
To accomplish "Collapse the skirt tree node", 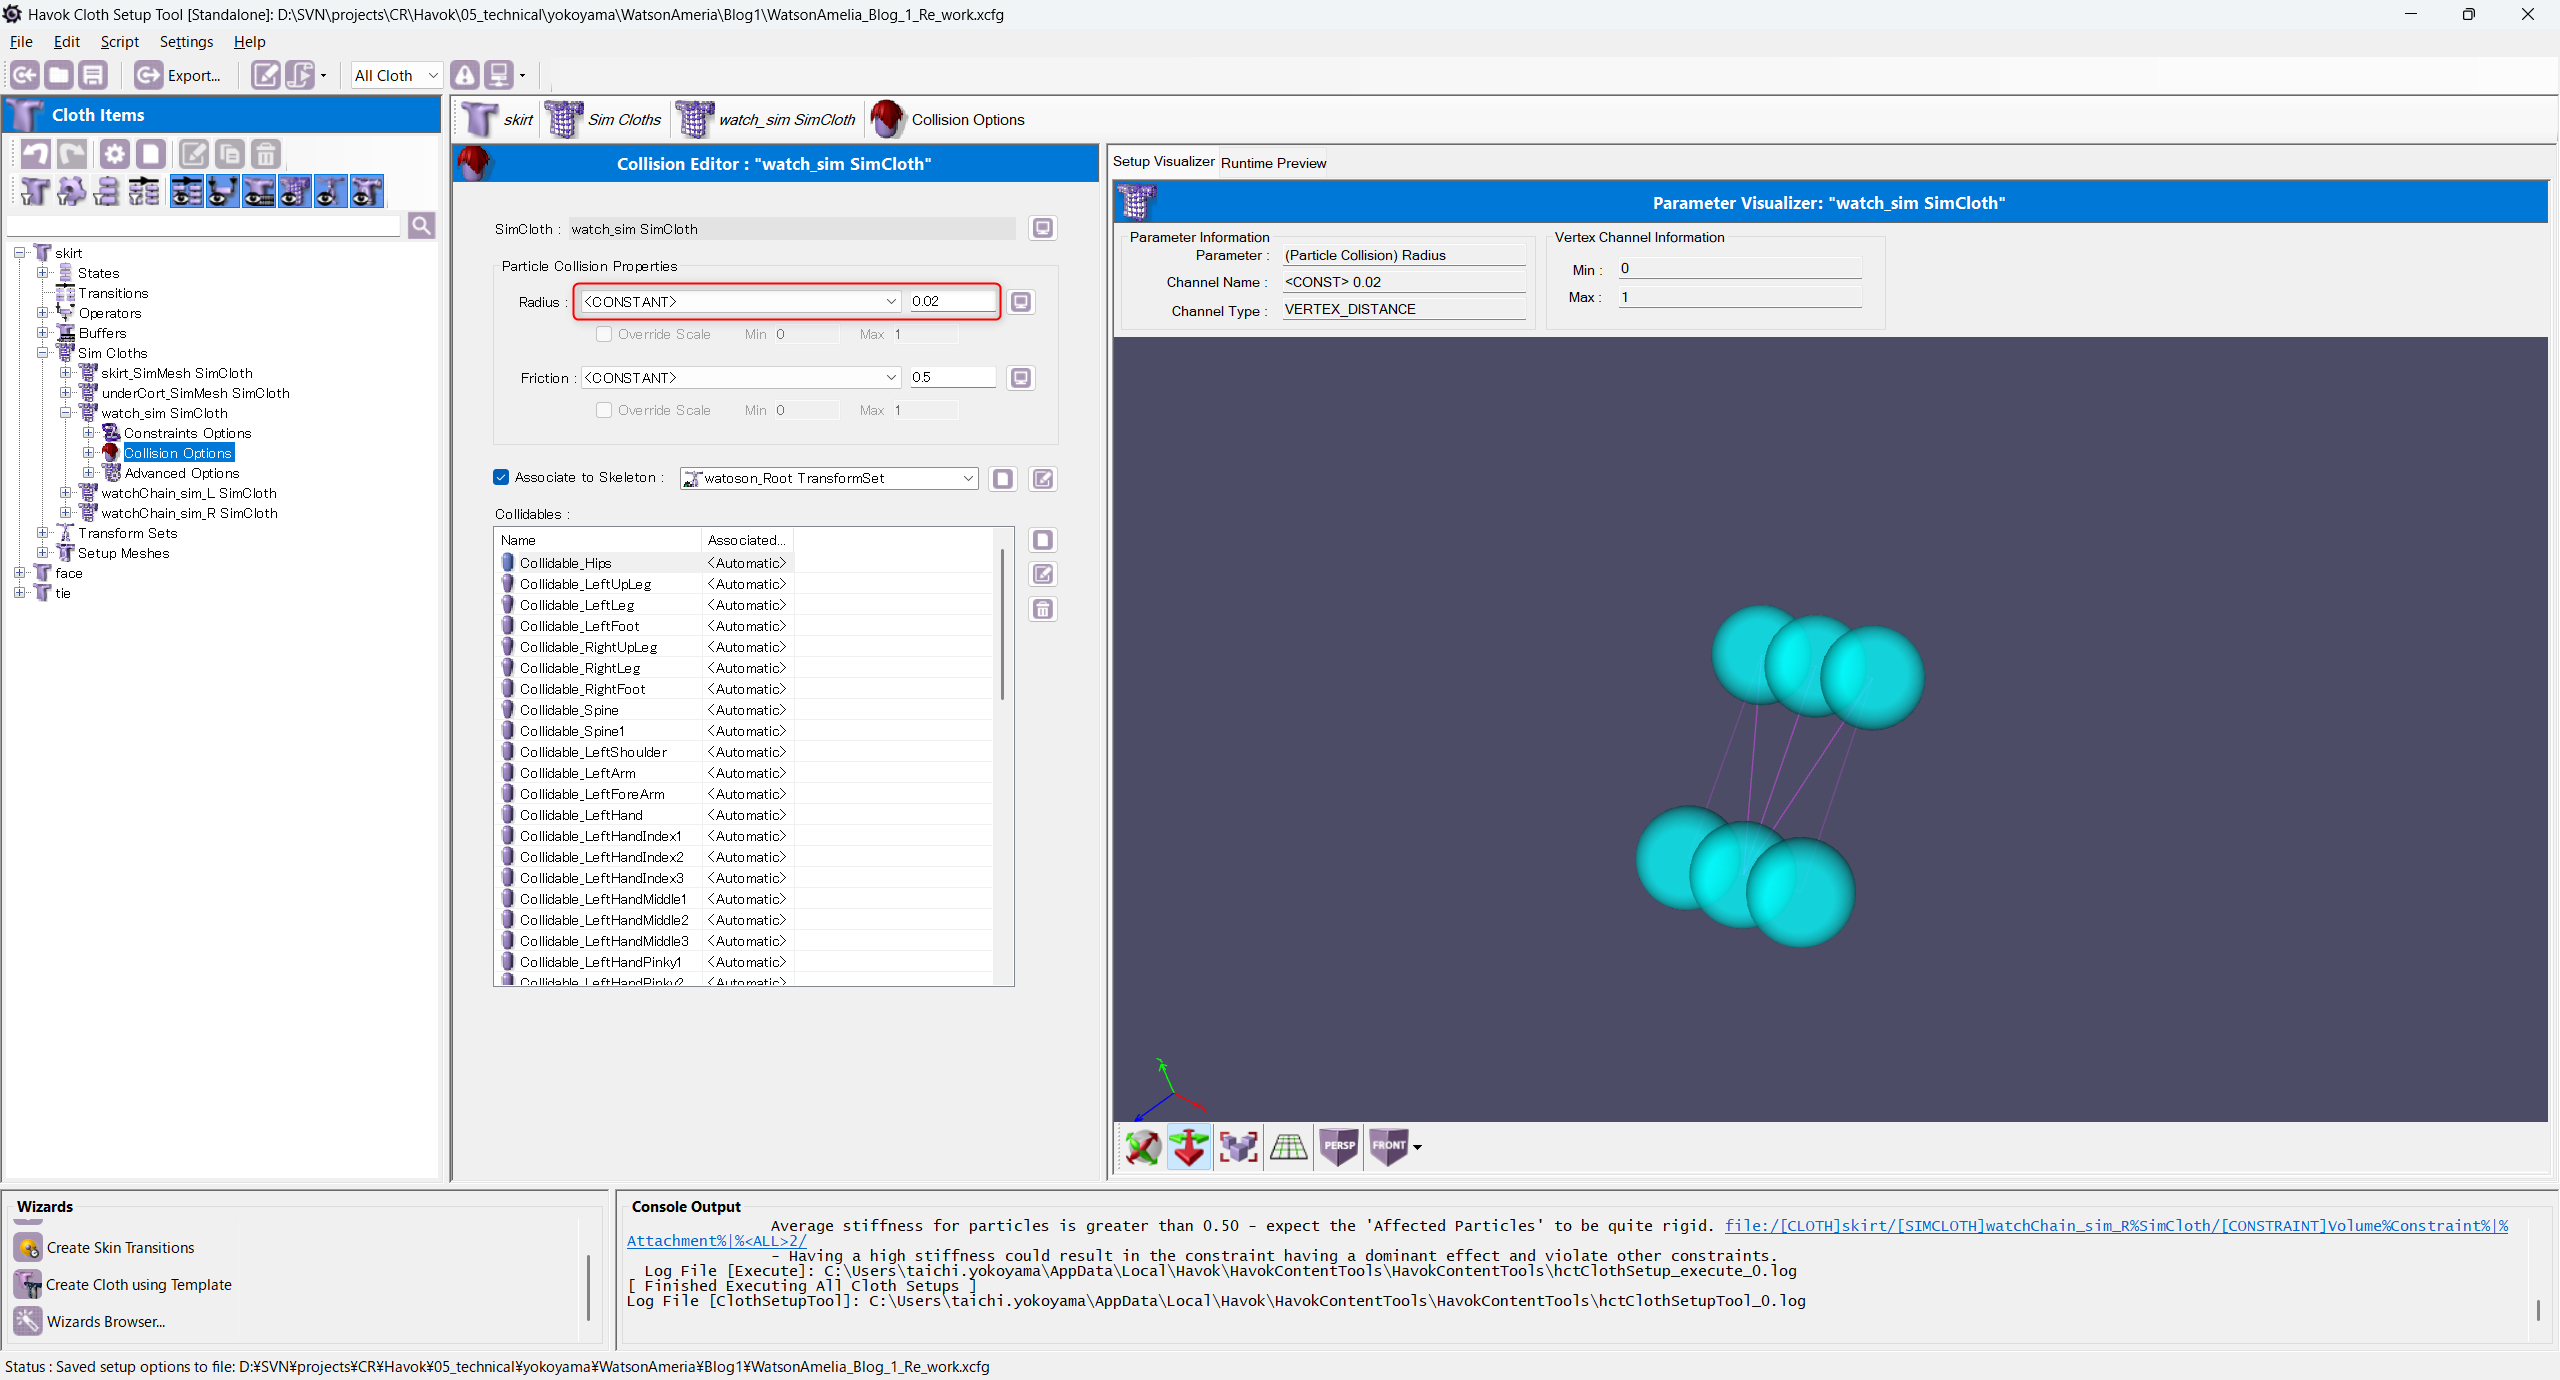I will pyautogui.click(x=19, y=253).
